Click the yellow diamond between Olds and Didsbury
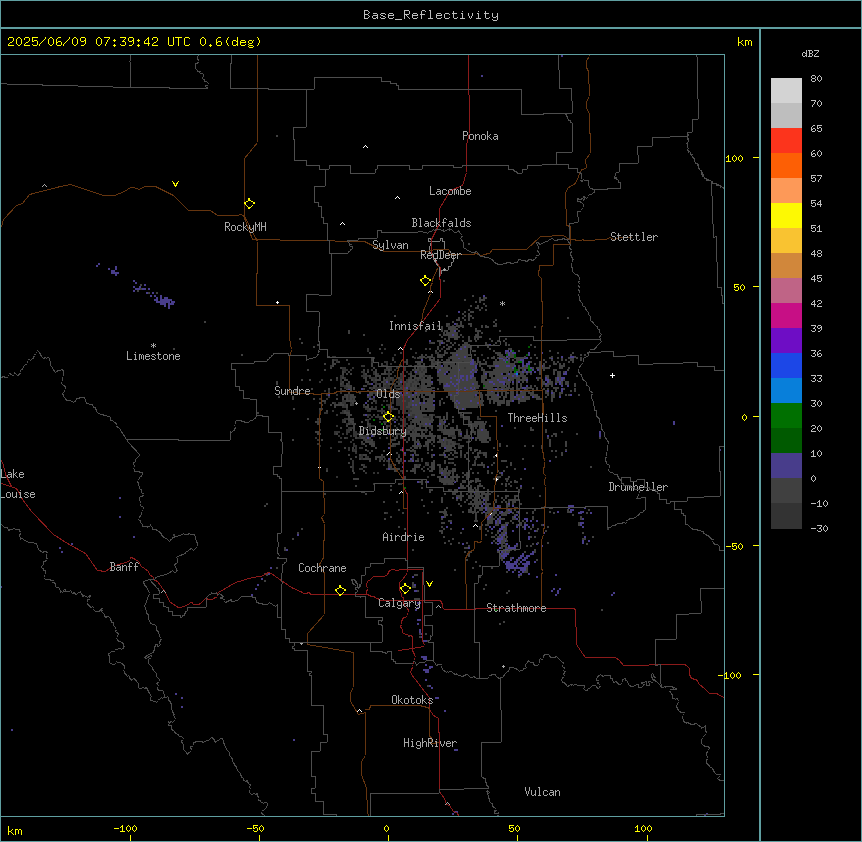The height and width of the screenshot is (842, 862). pyautogui.click(x=388, y=417)
